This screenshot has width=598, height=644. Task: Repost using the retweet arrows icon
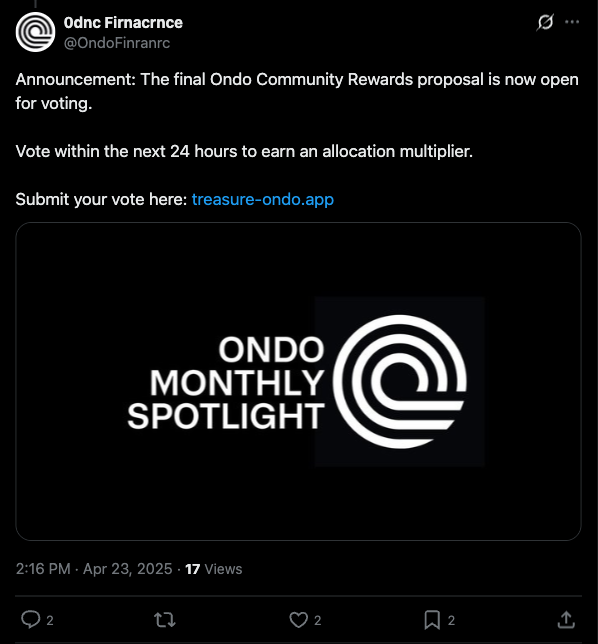click(165, 619)
